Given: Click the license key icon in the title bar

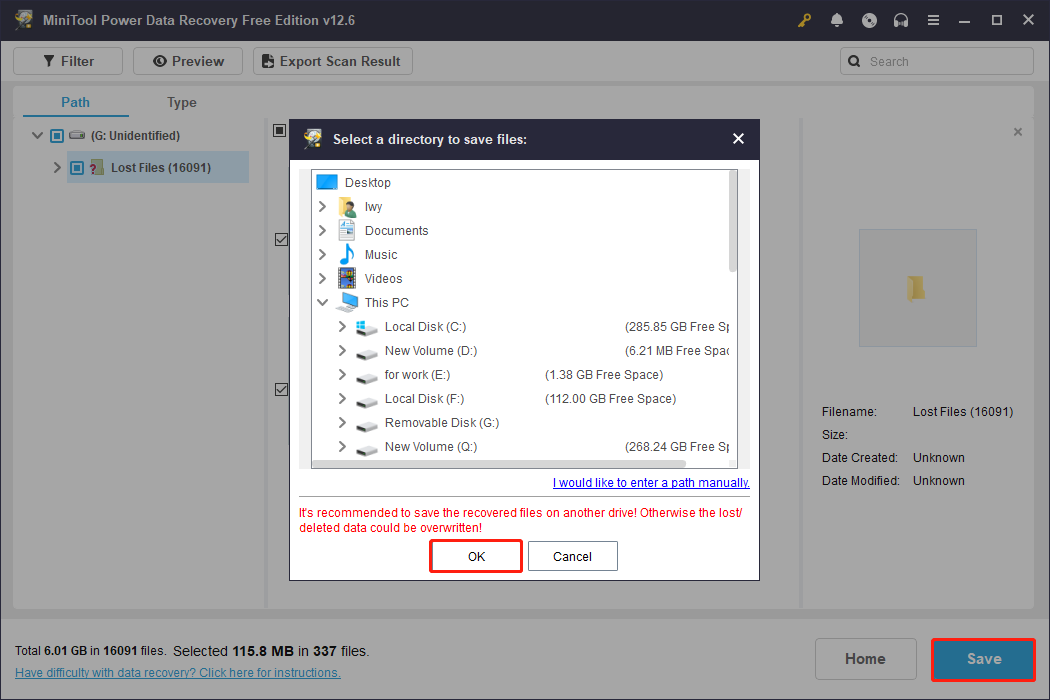Looking at the screenshot, I should [x=804, y=19].
